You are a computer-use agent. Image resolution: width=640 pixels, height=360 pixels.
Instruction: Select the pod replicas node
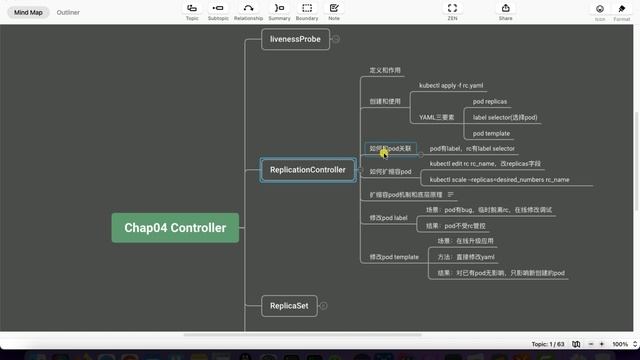pyautogui.click(x=490, y=101)
